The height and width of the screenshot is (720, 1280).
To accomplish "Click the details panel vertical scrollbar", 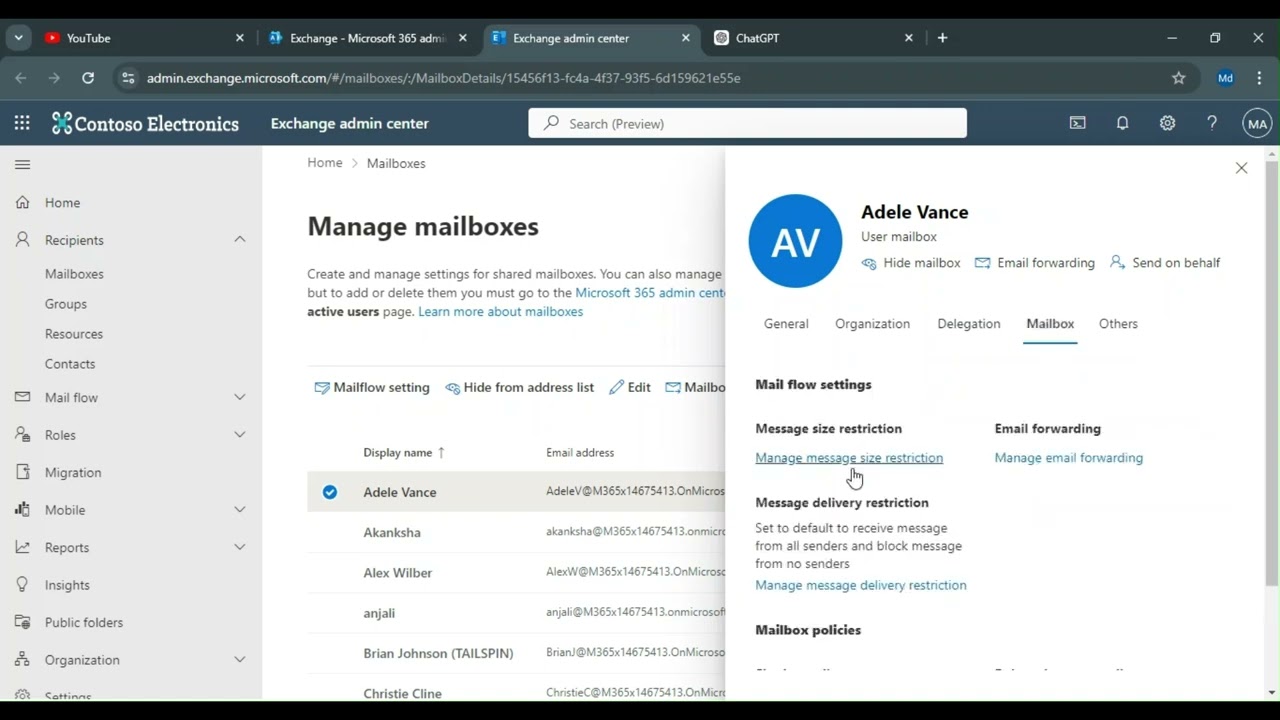I will (1272, 374).
